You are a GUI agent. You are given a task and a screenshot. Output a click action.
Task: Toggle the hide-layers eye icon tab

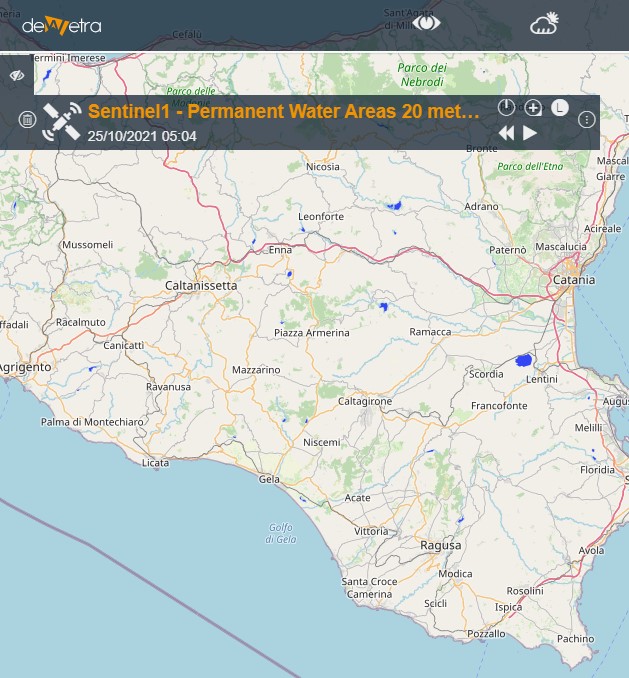click(x=17, y=76)
